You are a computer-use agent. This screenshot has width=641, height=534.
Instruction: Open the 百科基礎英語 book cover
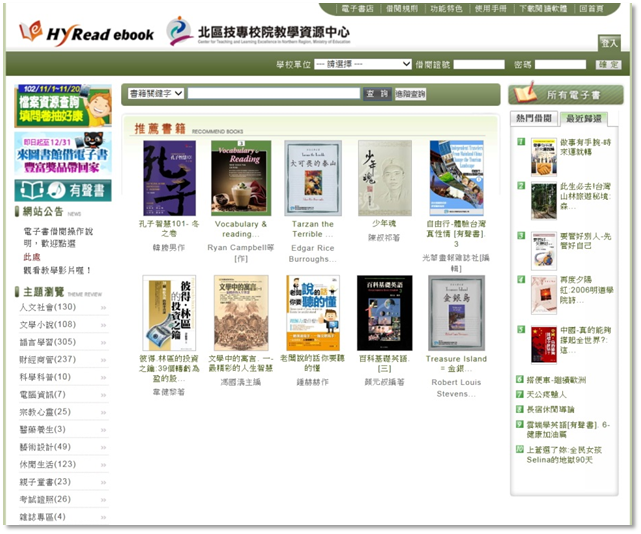pos(385,313)
